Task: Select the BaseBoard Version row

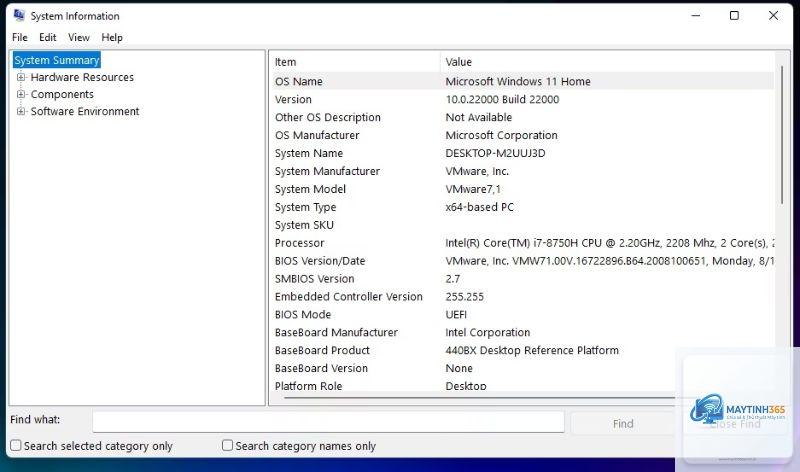Action: coord(522,368)
